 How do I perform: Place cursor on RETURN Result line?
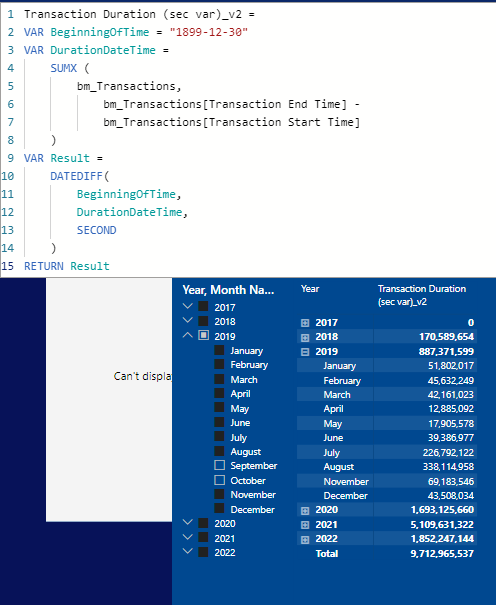pos(67,266)
